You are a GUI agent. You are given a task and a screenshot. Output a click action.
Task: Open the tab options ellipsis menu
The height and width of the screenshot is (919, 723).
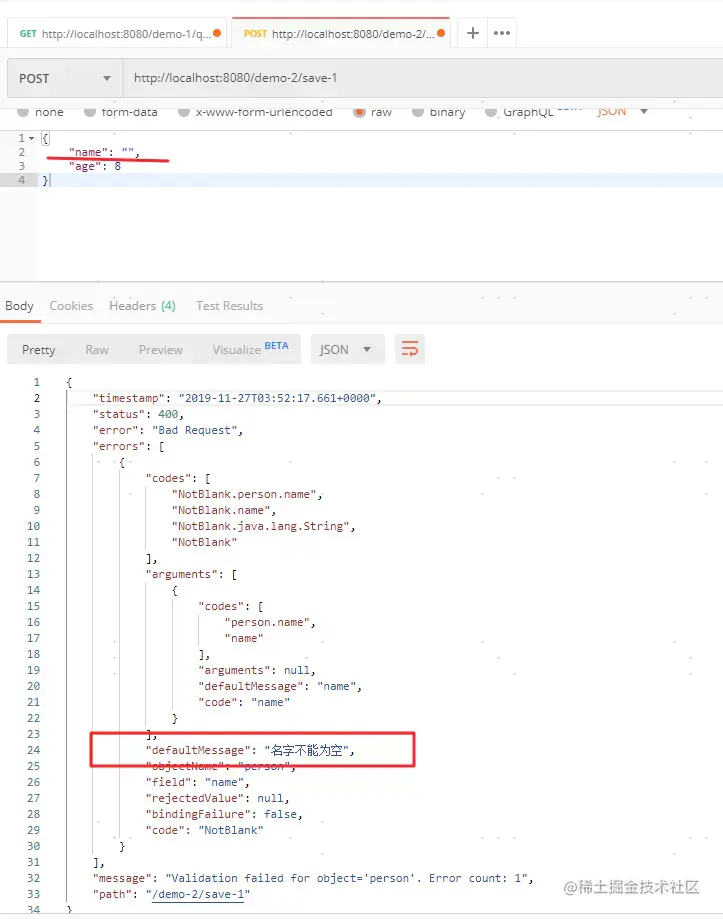(502, 33)
